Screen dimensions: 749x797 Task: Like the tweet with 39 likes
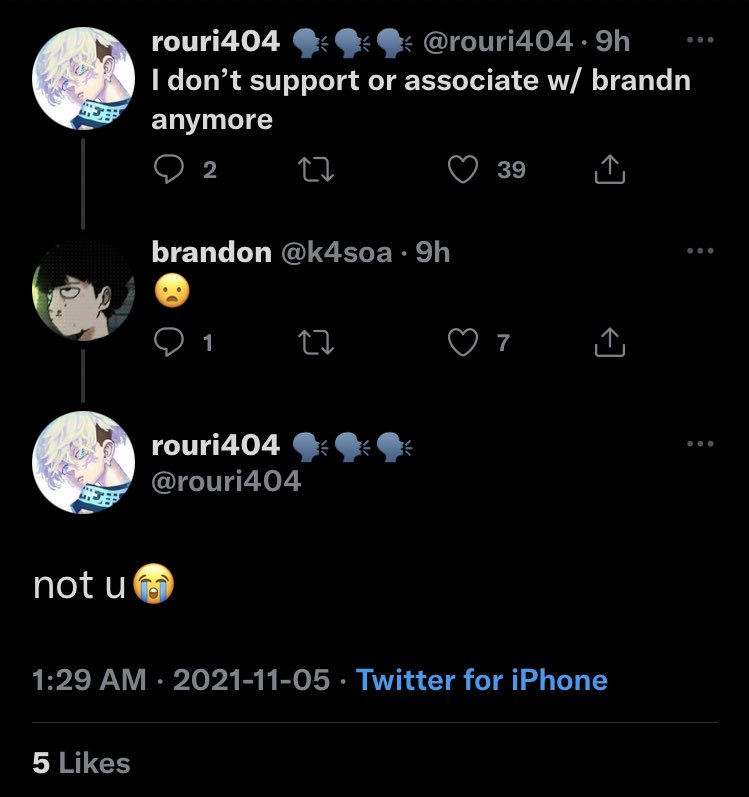click(x=463, y=169)
